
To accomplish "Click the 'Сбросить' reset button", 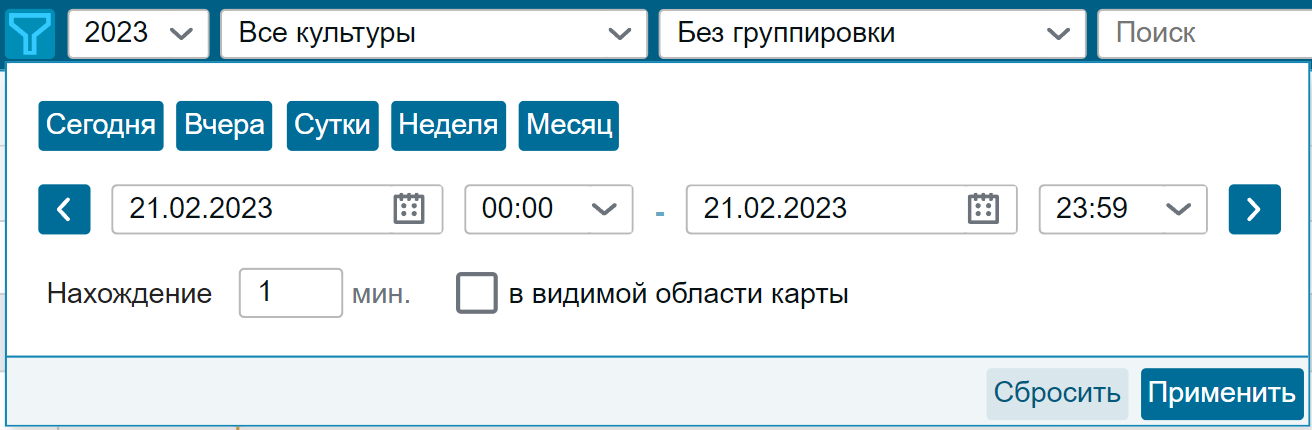I will pyautogui.click(x=1058, y=394).
